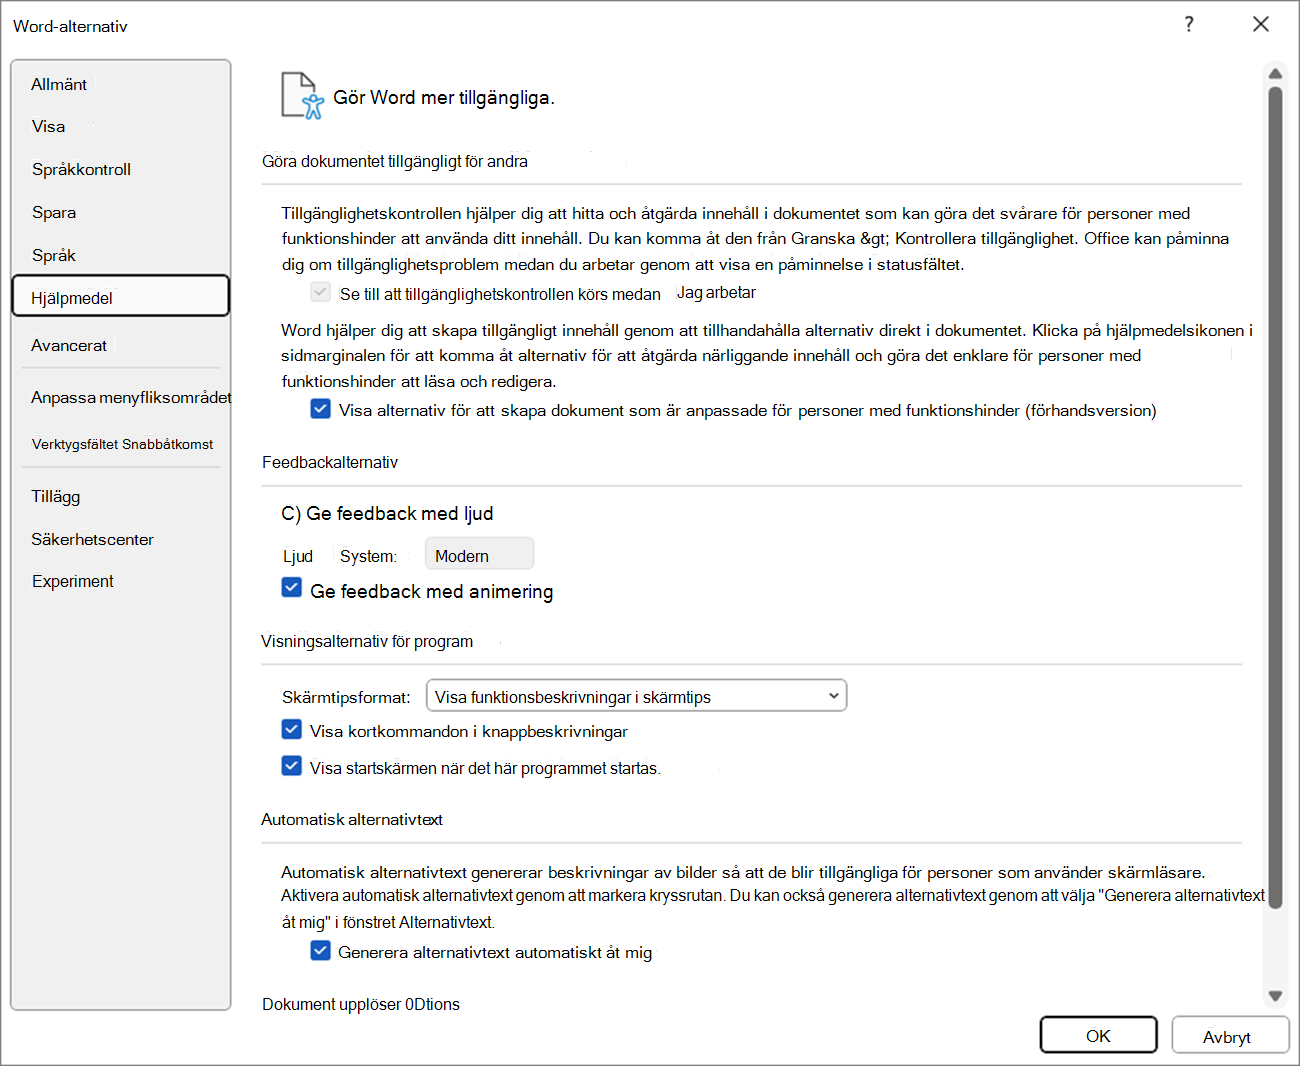Uncheck Generera alternativtext automatiskt åt mig
The image size is (1300, 1066).
(320, 950)
